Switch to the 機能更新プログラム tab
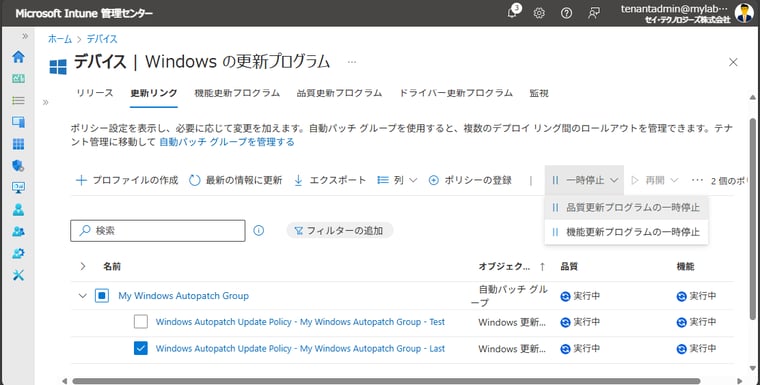760x385 pixels. 237,93
